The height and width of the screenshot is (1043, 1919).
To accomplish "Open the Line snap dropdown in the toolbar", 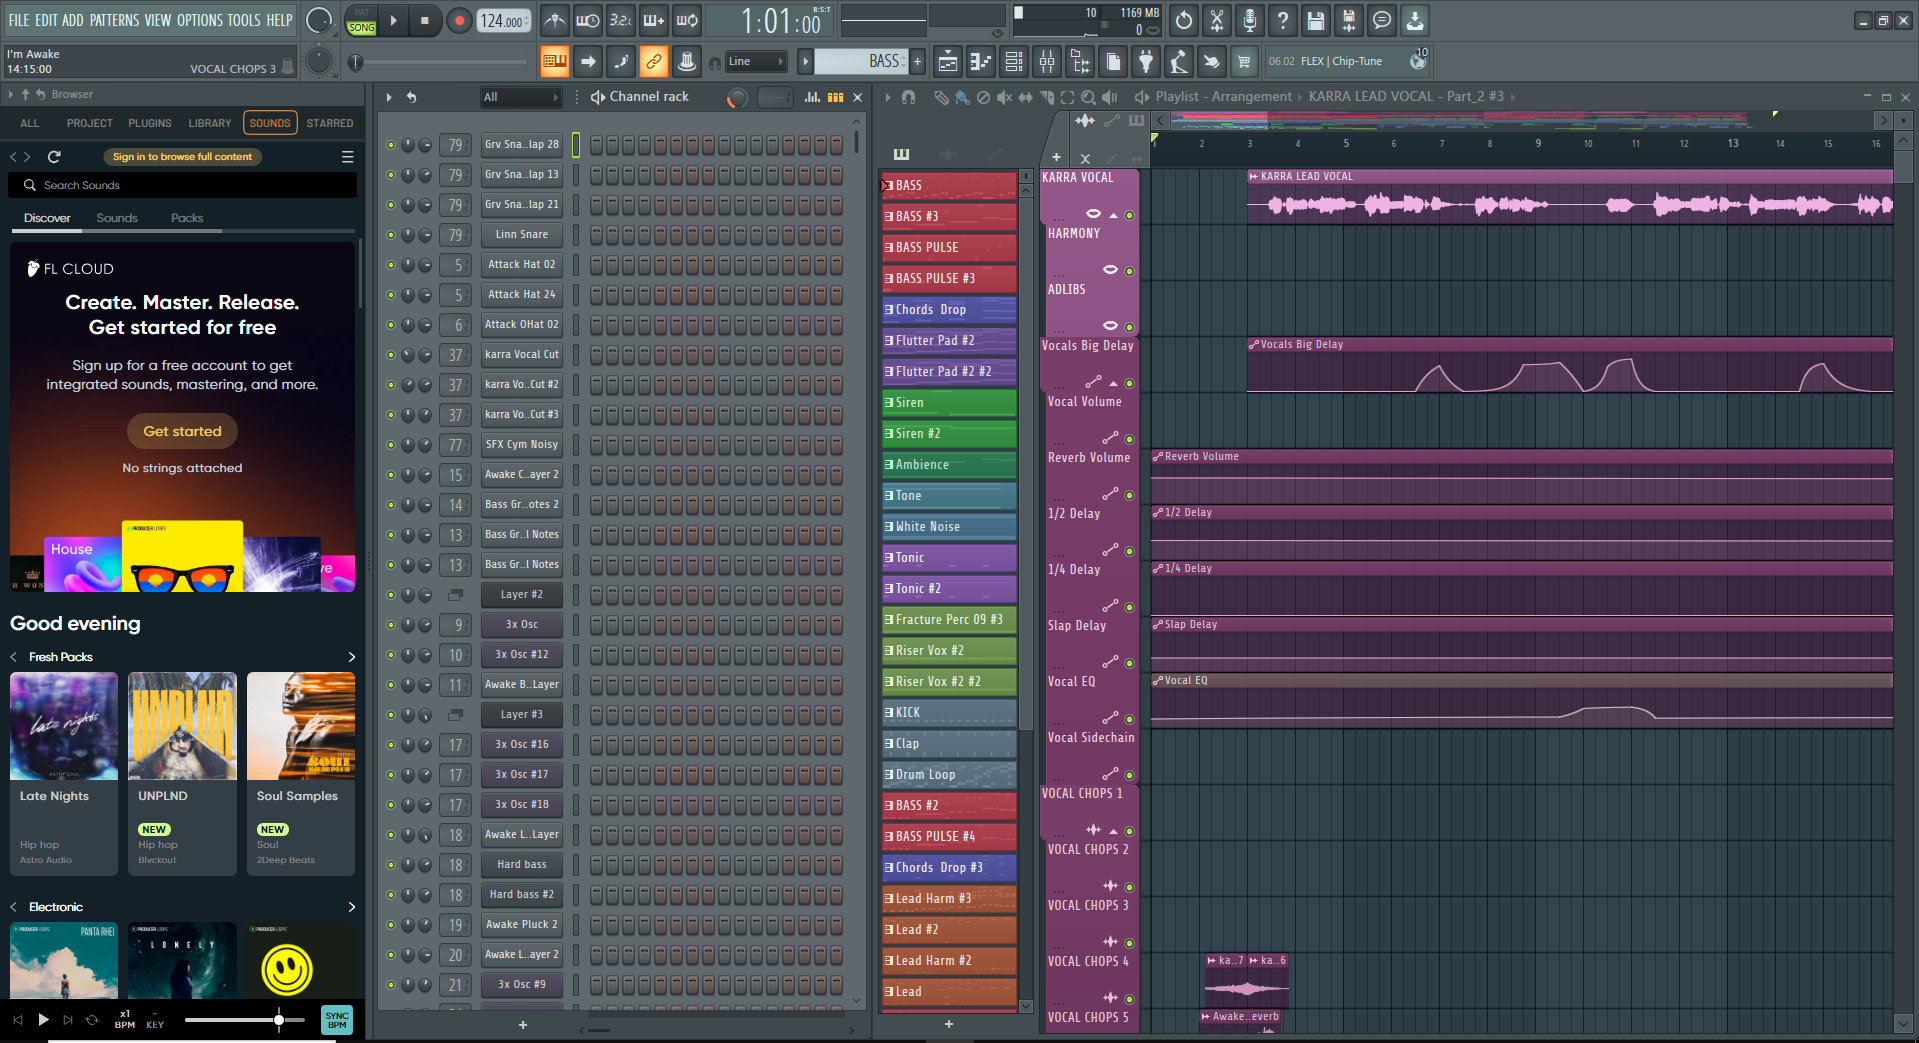I will tap(755, 61).
